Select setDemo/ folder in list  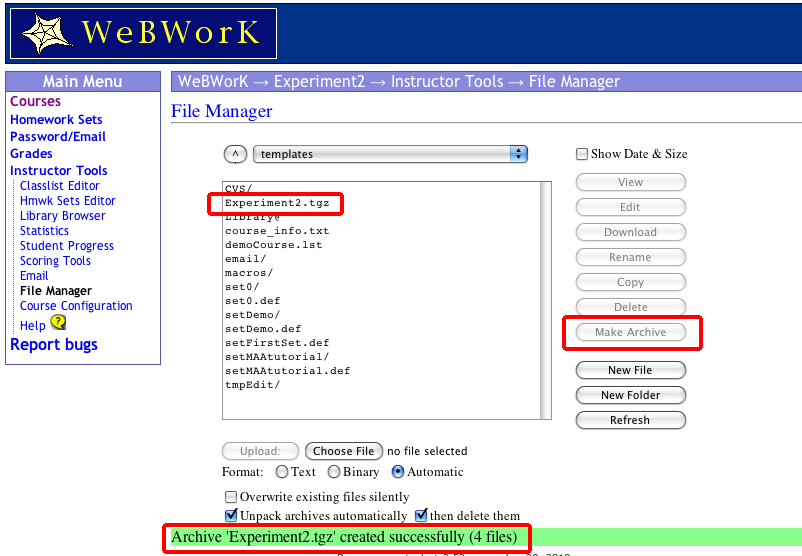253,315
